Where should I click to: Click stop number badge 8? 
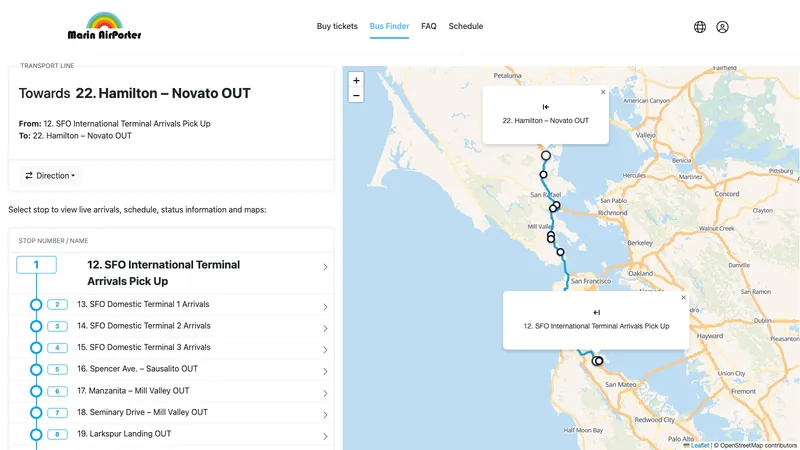point(57,435)
